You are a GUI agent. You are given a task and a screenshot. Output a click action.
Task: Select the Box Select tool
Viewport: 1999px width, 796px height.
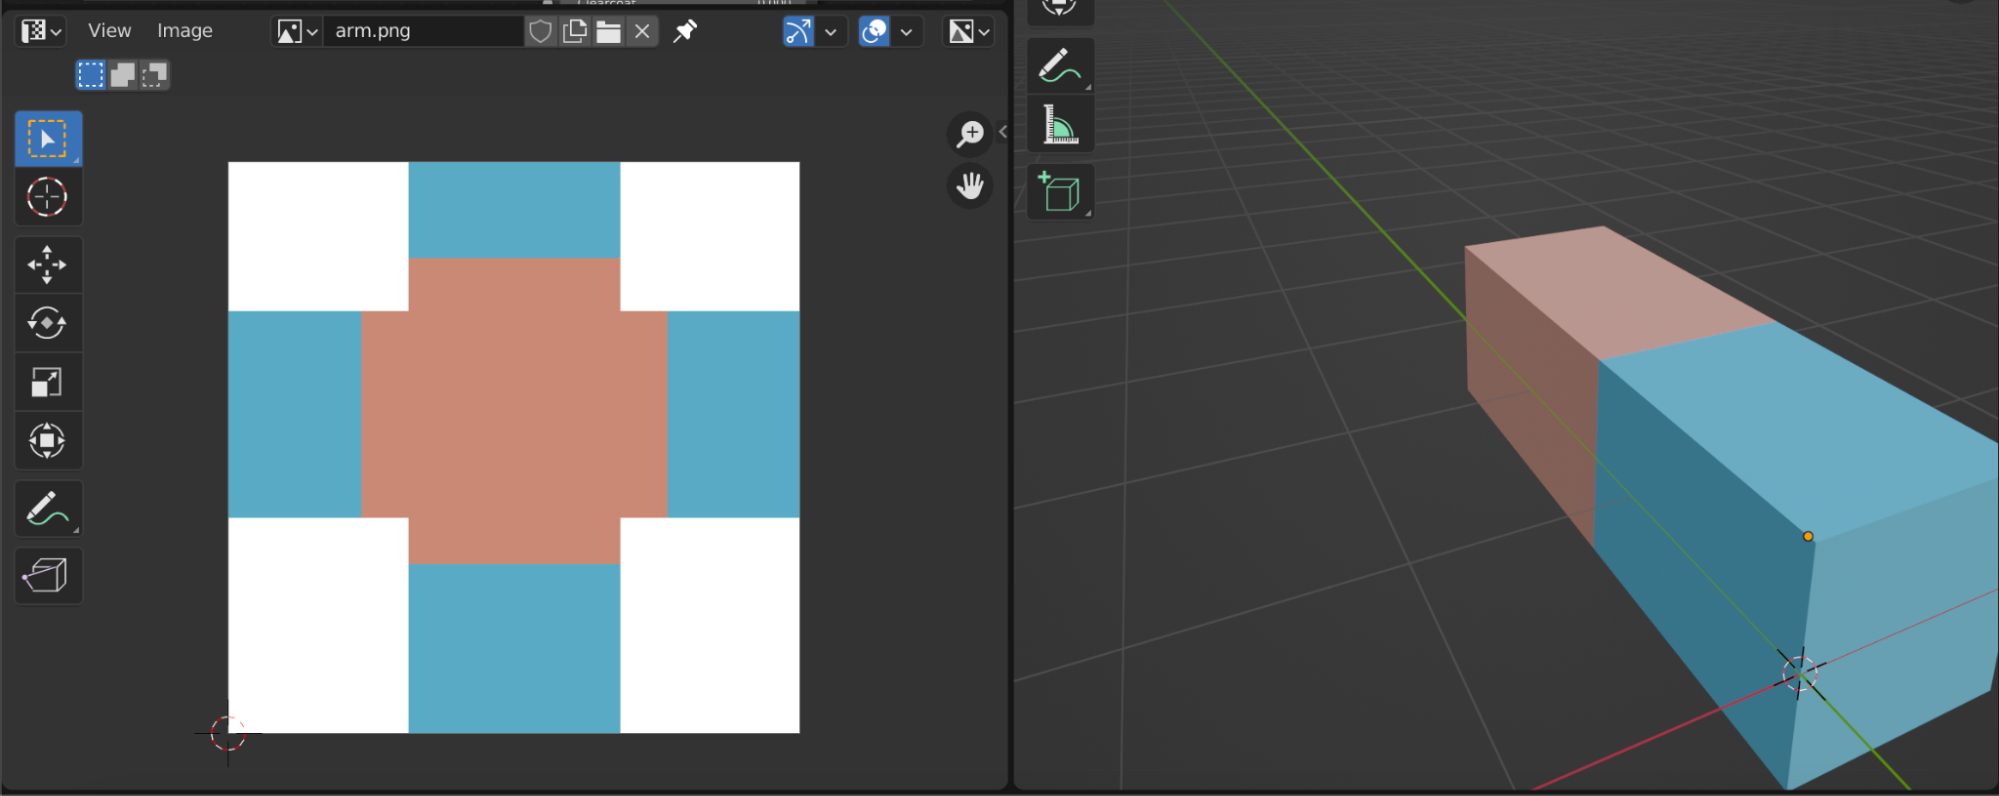(x=47, y=139)
